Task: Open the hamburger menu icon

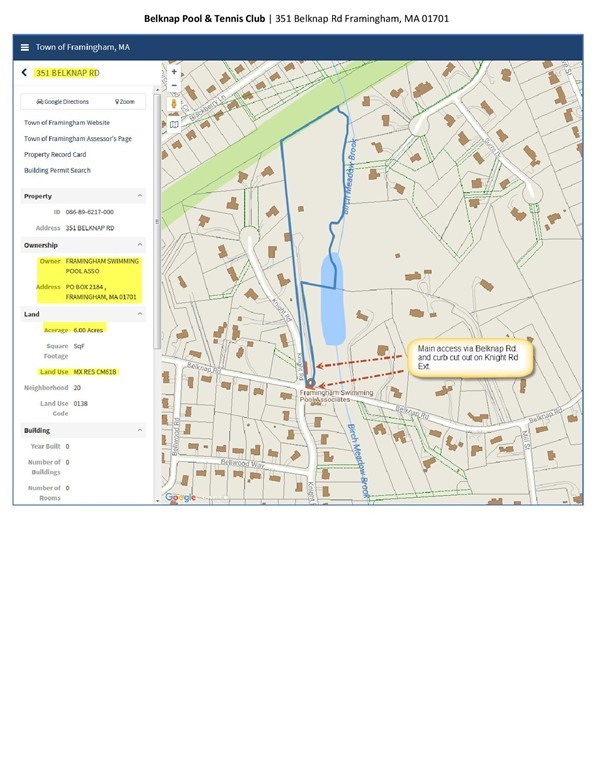Action: point(24,48)
